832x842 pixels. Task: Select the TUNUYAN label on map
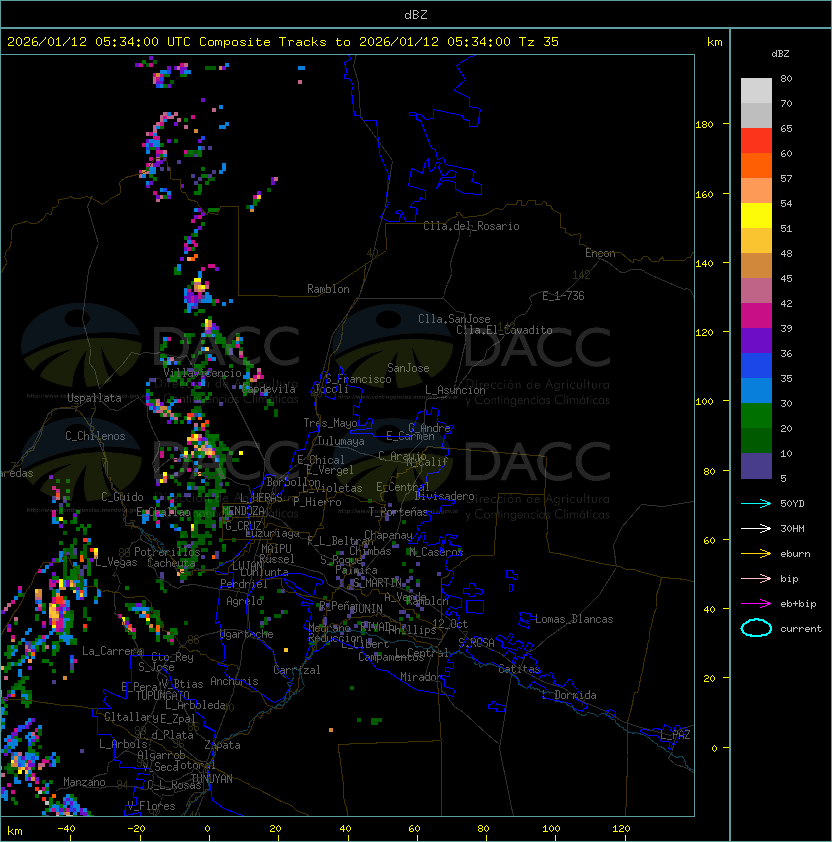(x=212, y=779)
